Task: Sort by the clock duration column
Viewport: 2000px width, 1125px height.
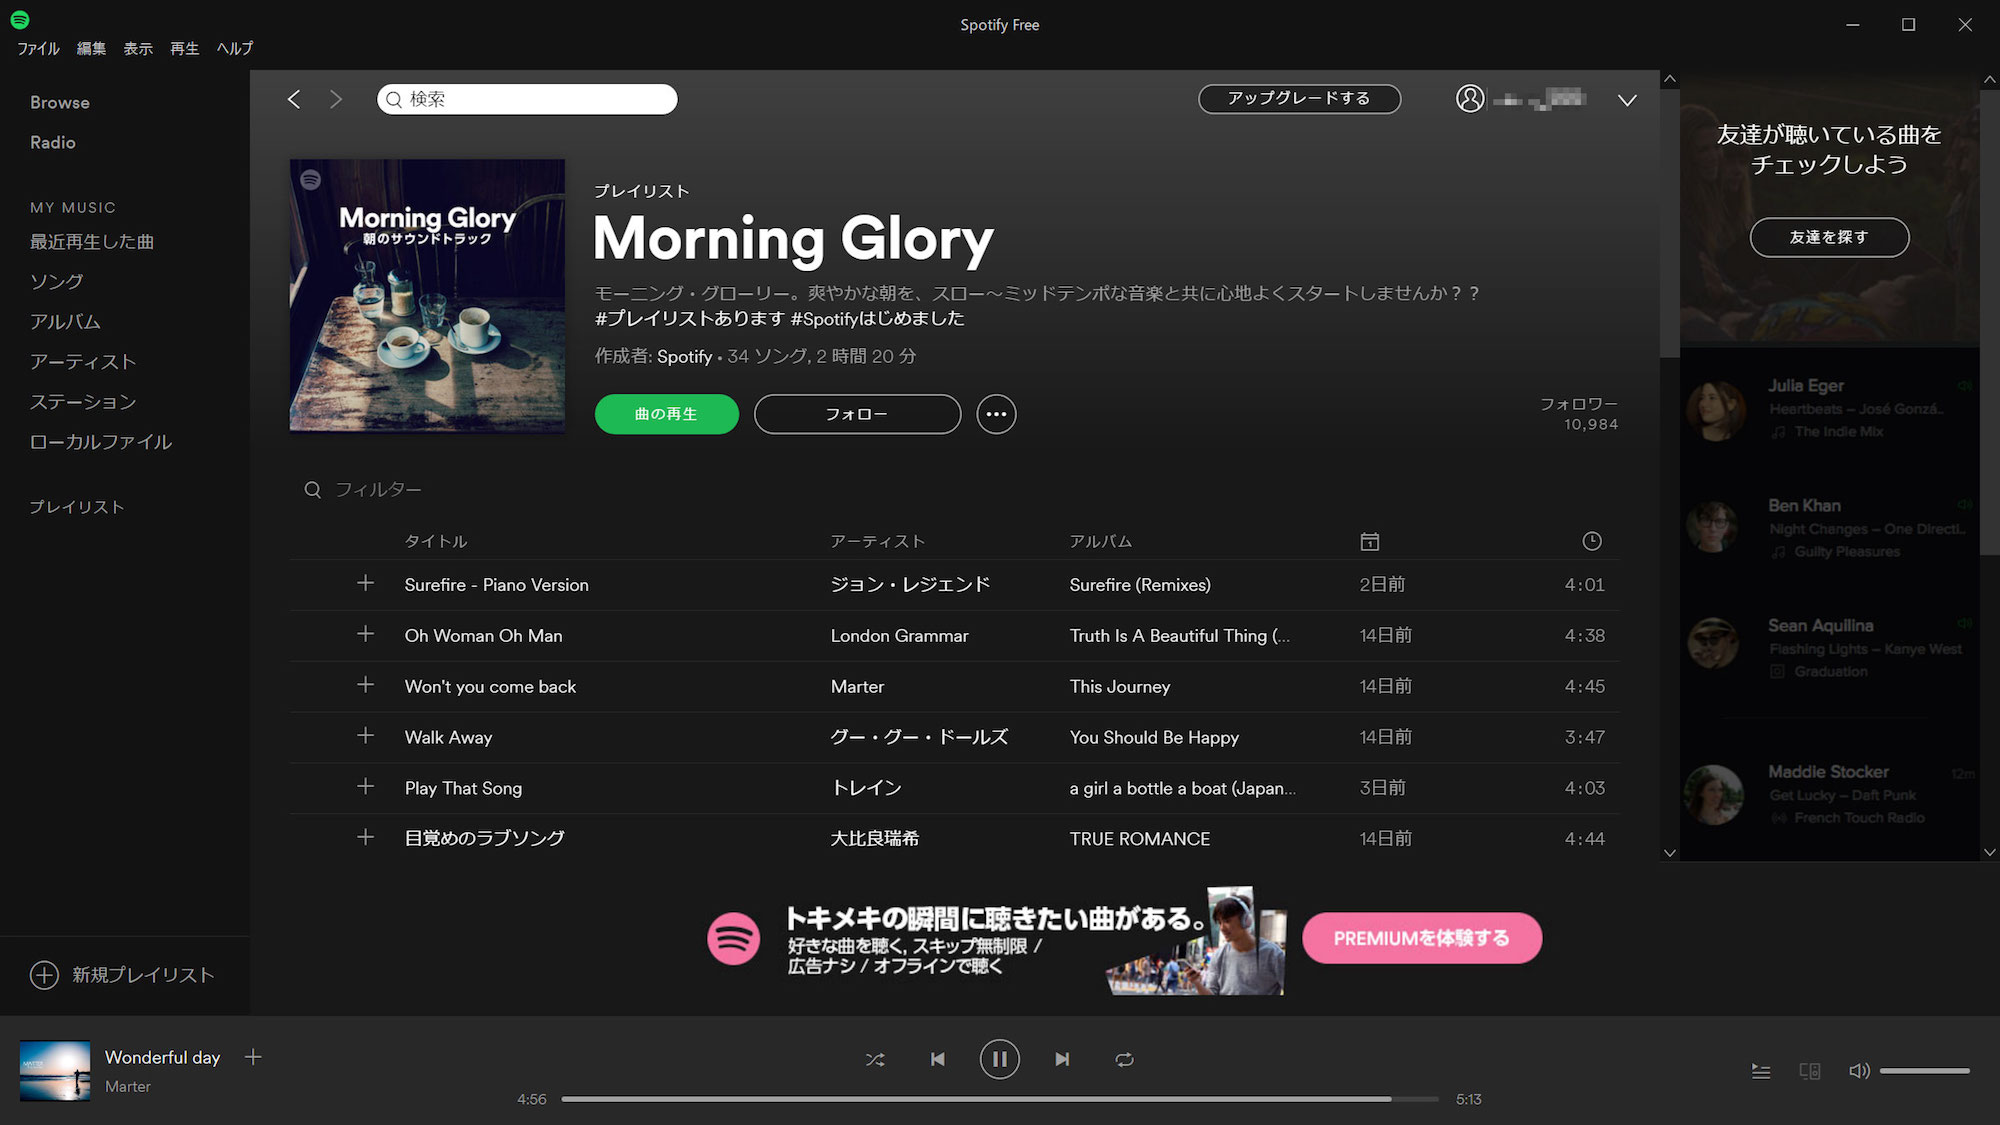Action: click(x=1592, y=541)
